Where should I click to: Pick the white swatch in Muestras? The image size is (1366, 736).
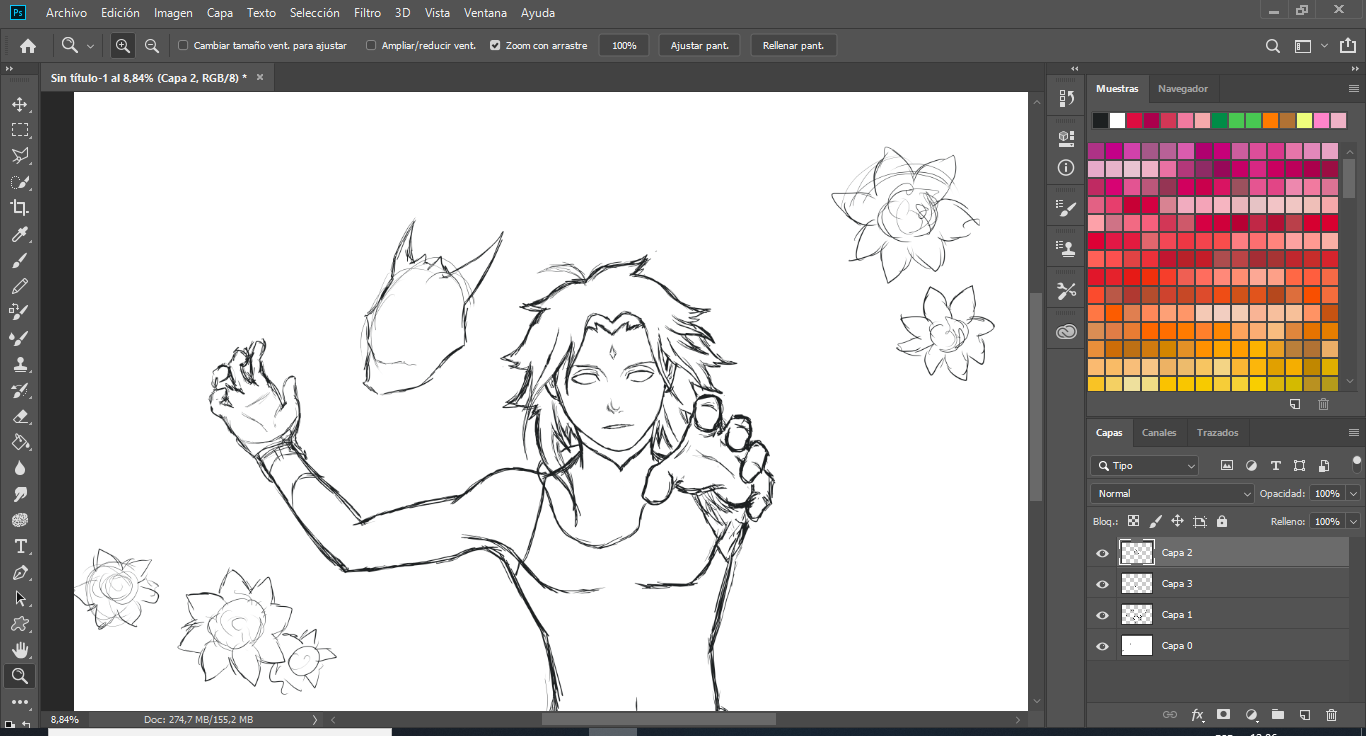pyautogui.click(x=1117, y=120)
